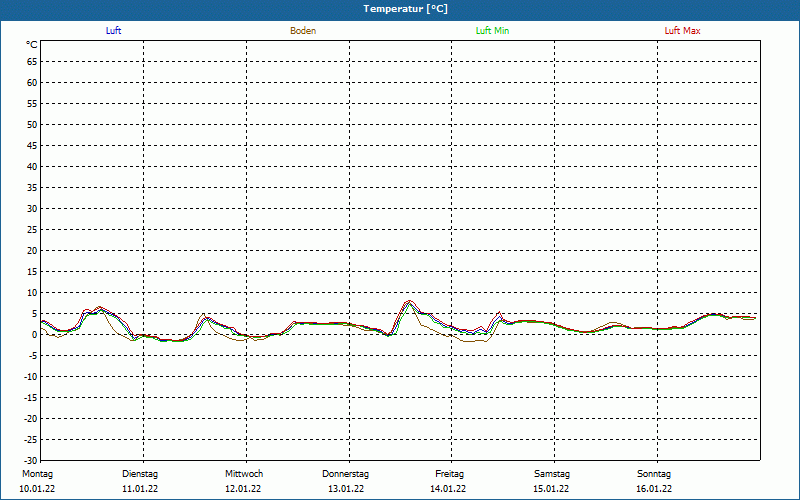The height and width of the screenshot is (500, 800).
Task: Click the 'Donnerstag' day label
Action: 345,474
